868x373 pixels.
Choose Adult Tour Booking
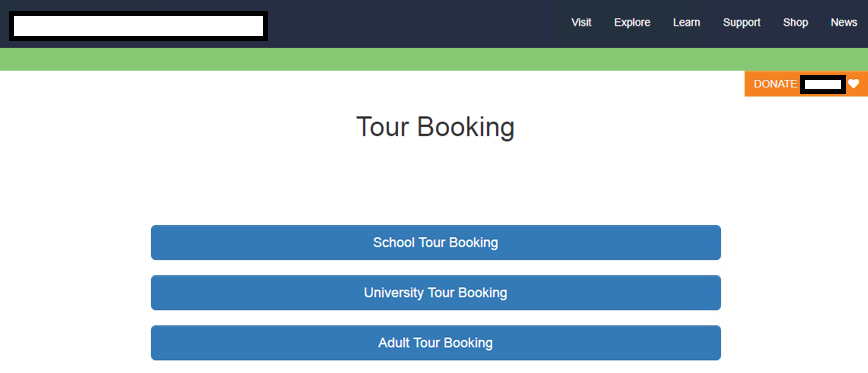[x=436, y=343]
